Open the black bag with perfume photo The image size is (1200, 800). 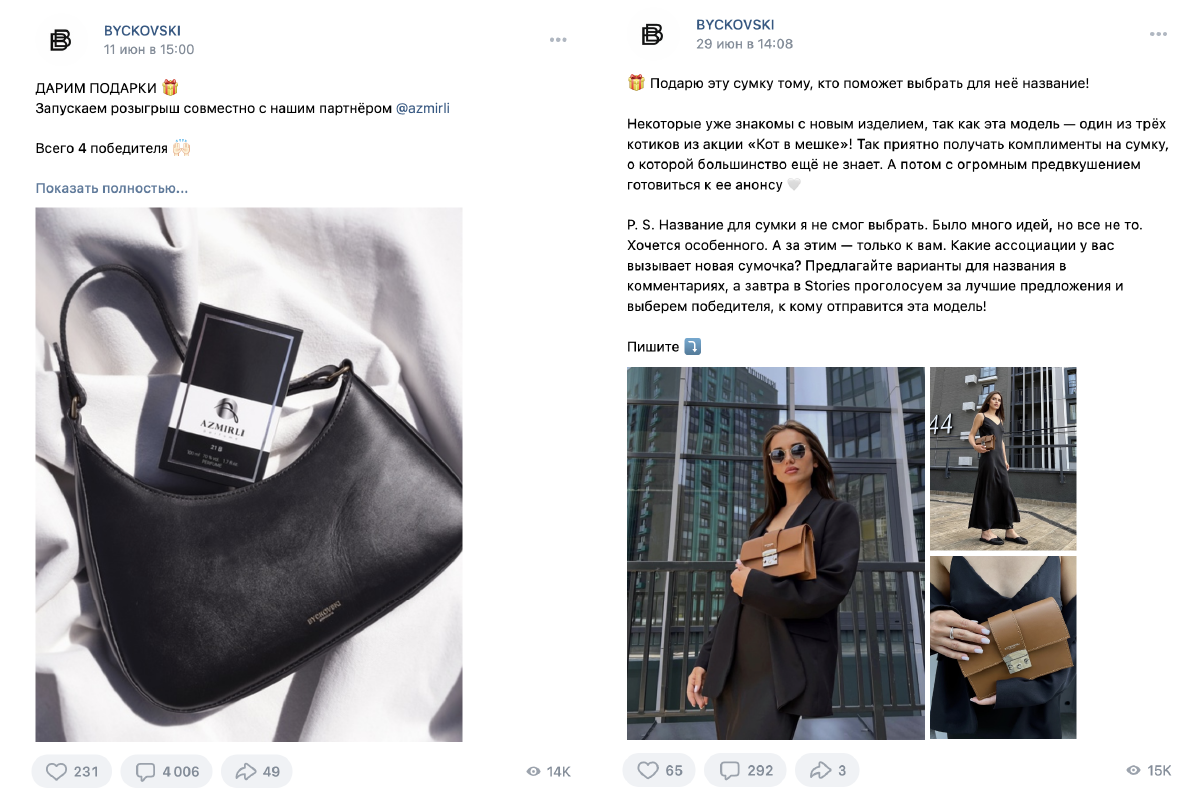249,474
